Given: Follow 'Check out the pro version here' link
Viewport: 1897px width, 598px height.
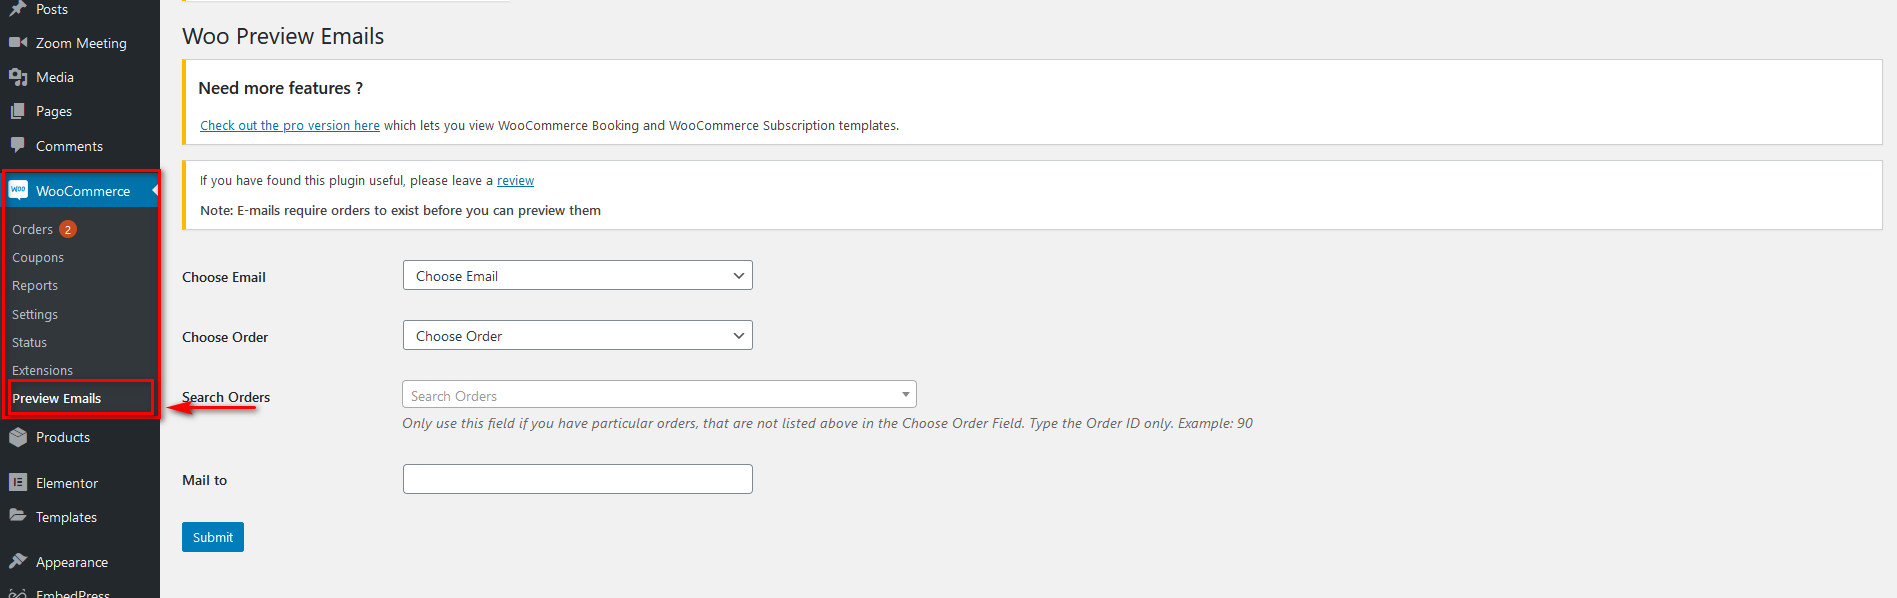Looking at the screenshot, I should (290, 125).
